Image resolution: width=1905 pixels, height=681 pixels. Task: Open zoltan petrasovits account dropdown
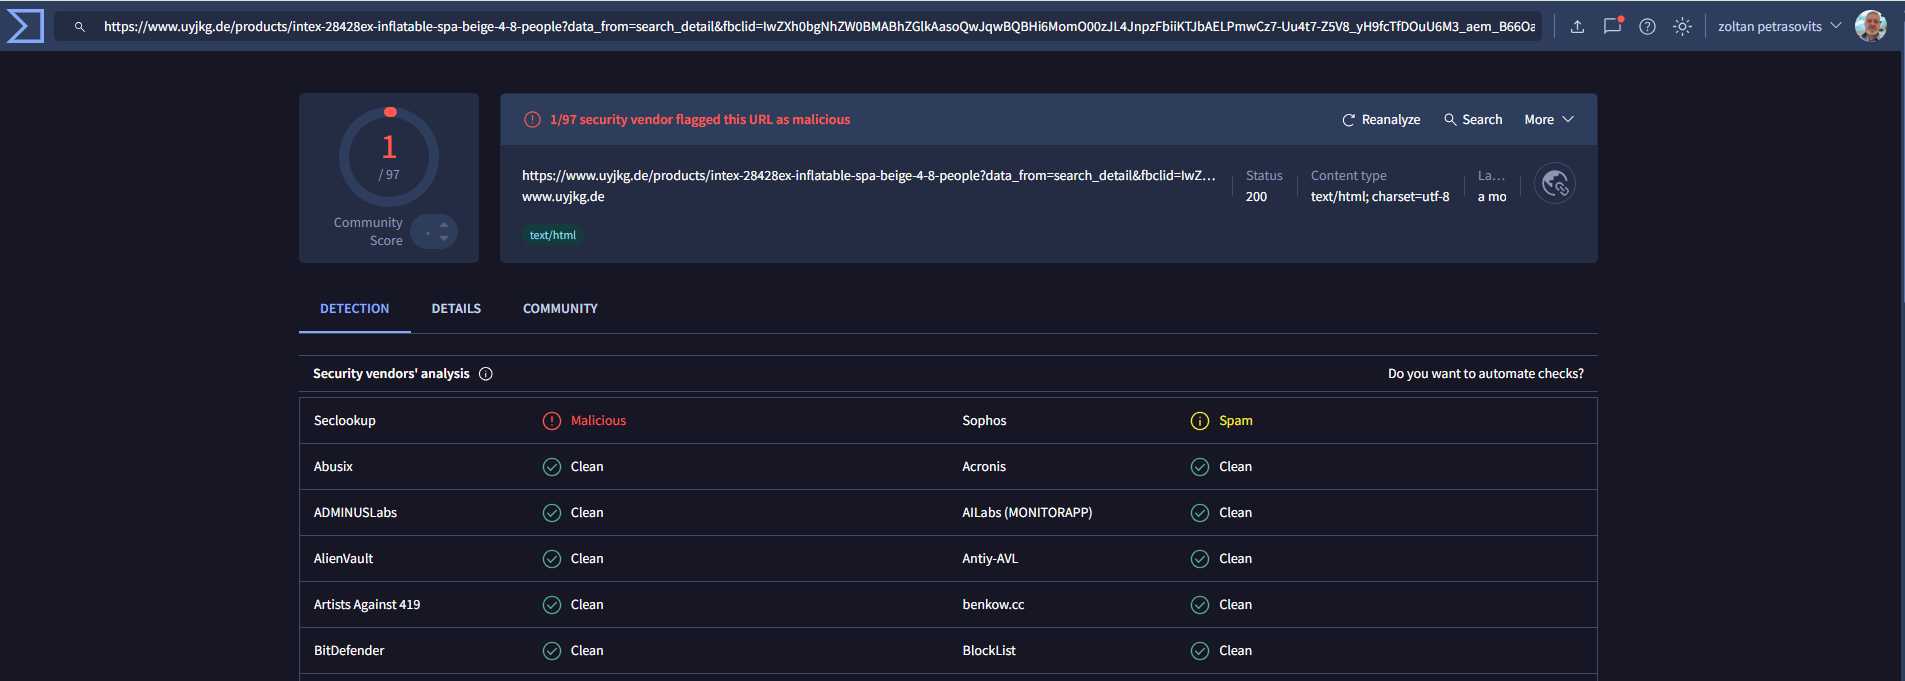1779,27
